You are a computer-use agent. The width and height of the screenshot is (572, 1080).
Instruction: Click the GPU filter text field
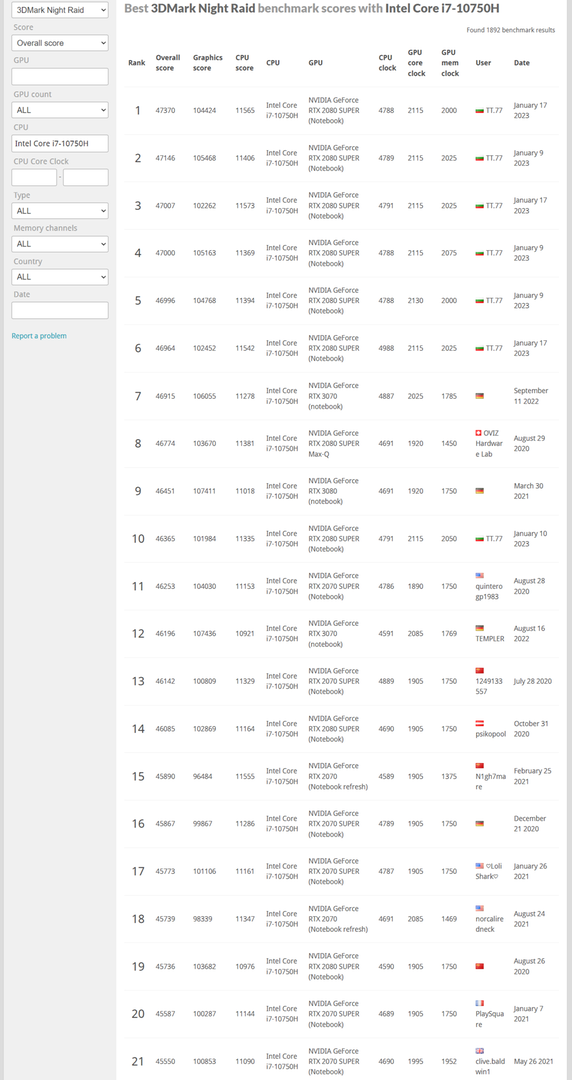(x=60, y=76)
